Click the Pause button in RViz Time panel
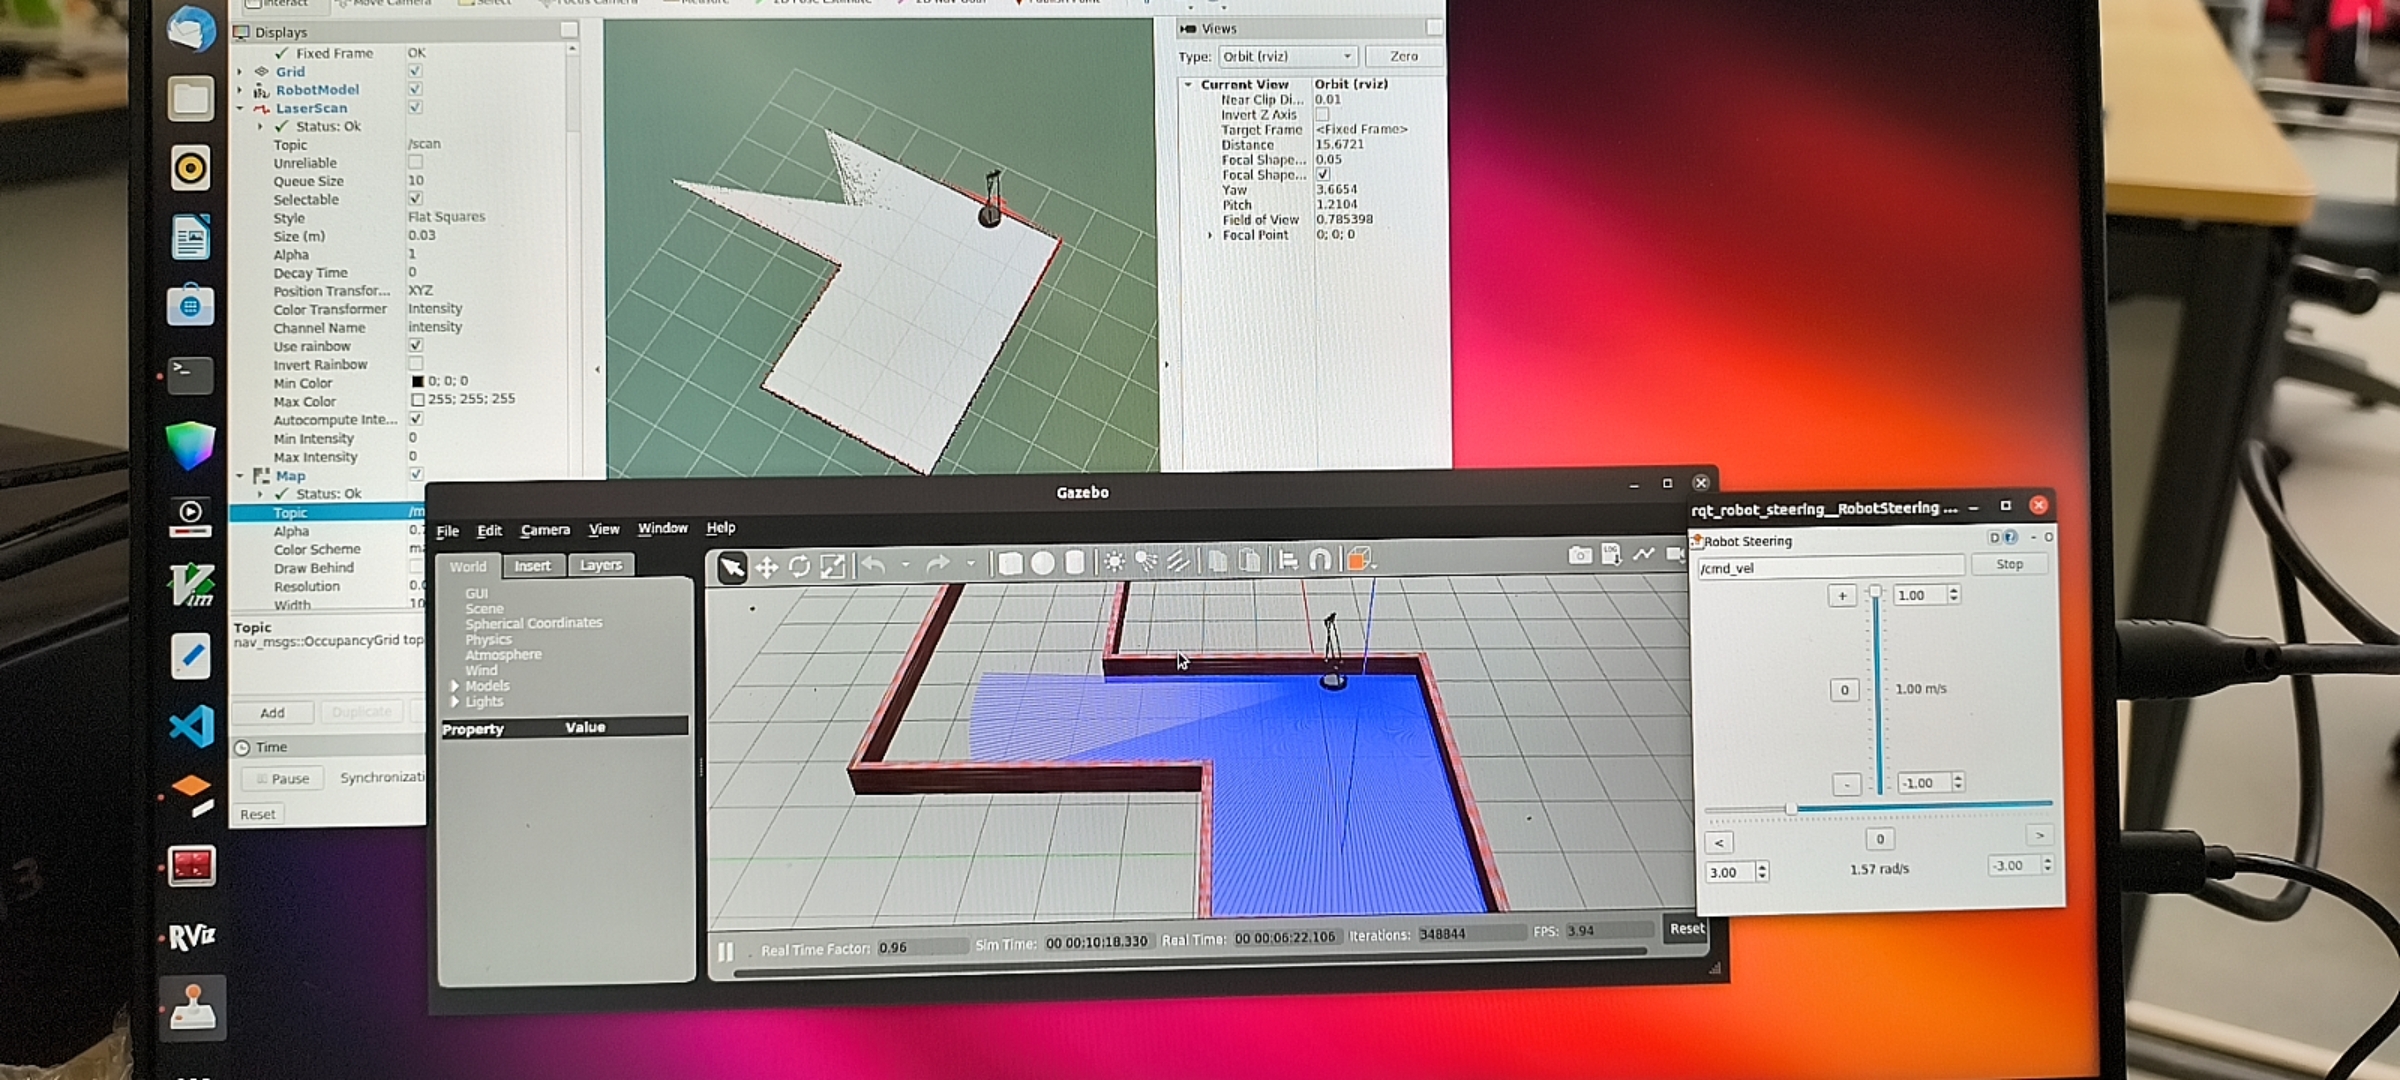This screenshot has height=1080, width=2400. pyautogui.click(x=282, y=778)
